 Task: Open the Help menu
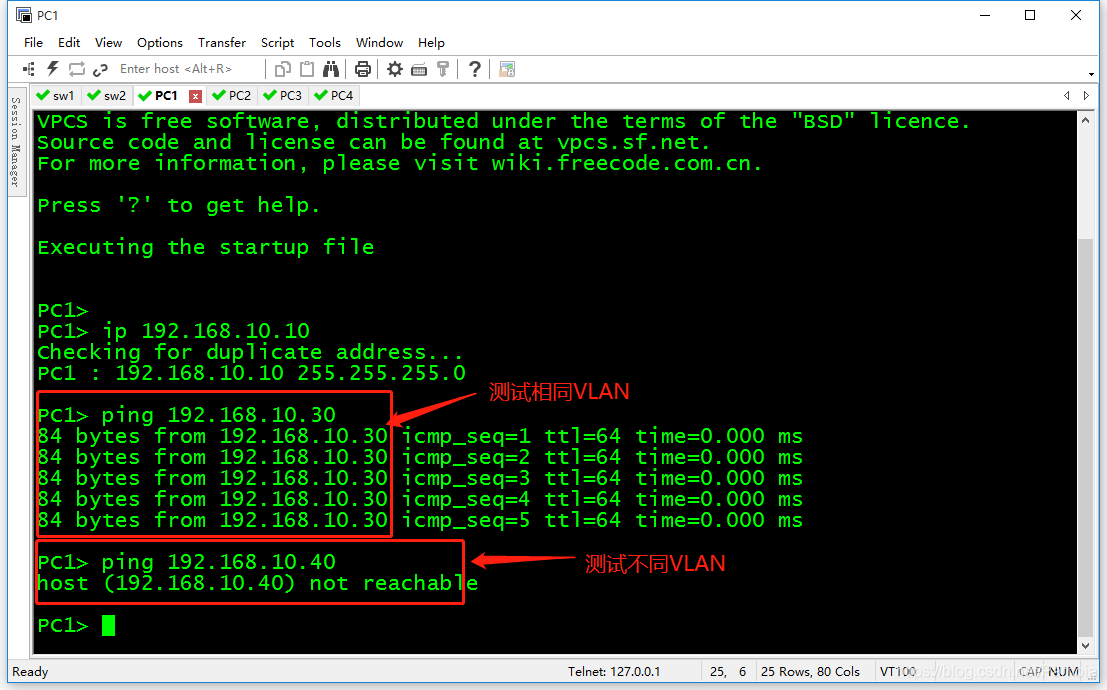431,42
